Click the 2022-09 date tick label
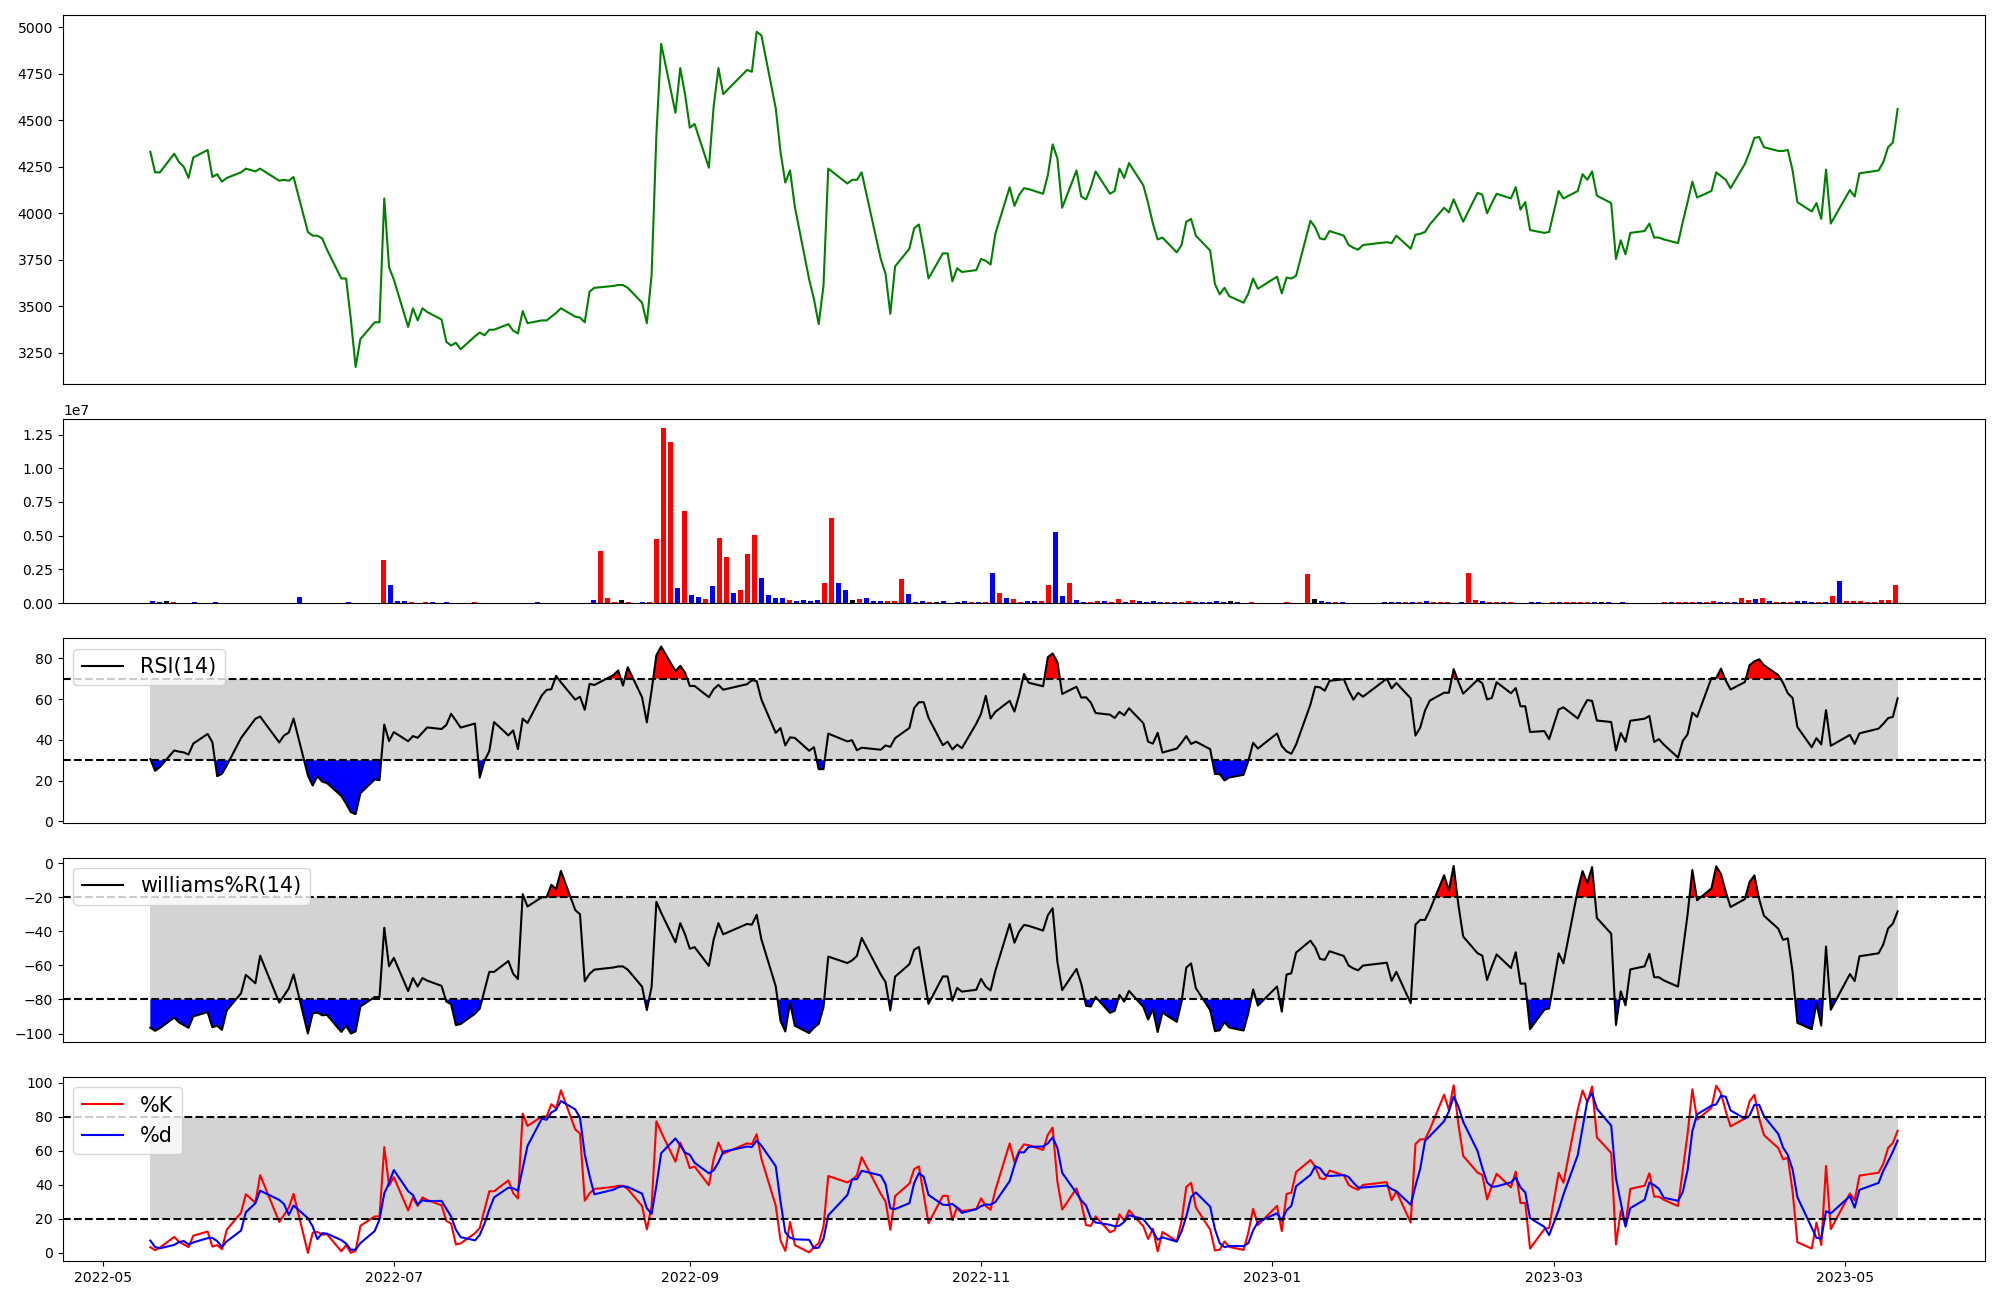Image resolution: width=2000 pixels, height=1300 pixels. pos(690,1277)
